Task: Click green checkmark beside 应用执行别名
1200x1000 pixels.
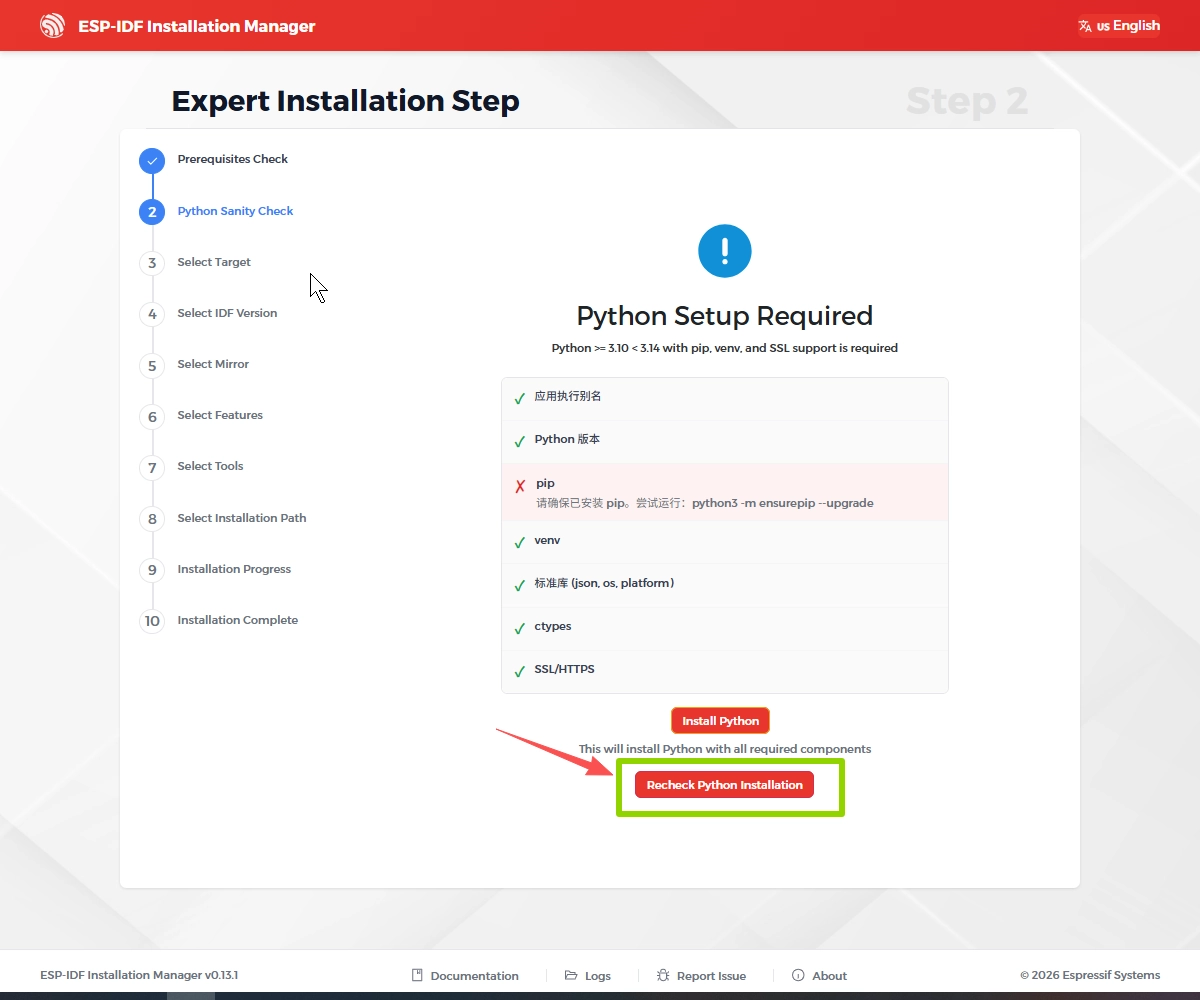Action: [519, 398]
